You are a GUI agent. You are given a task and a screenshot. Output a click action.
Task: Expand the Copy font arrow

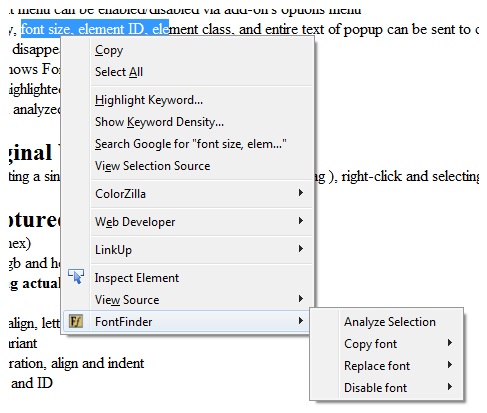click(450, 343)
